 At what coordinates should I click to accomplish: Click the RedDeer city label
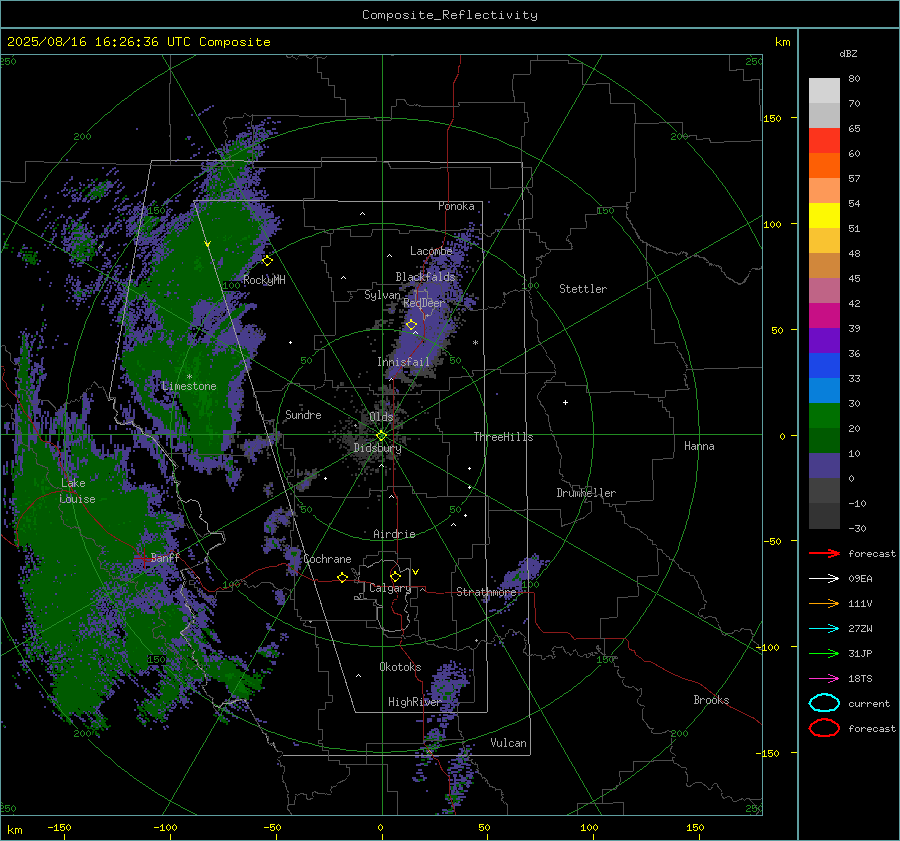click(424, 303)
